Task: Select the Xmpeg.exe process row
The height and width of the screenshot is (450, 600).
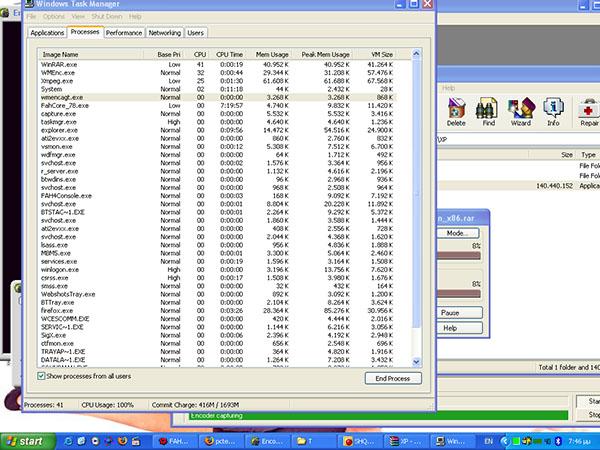Action: pyautogui.click(x=218, y=81)
